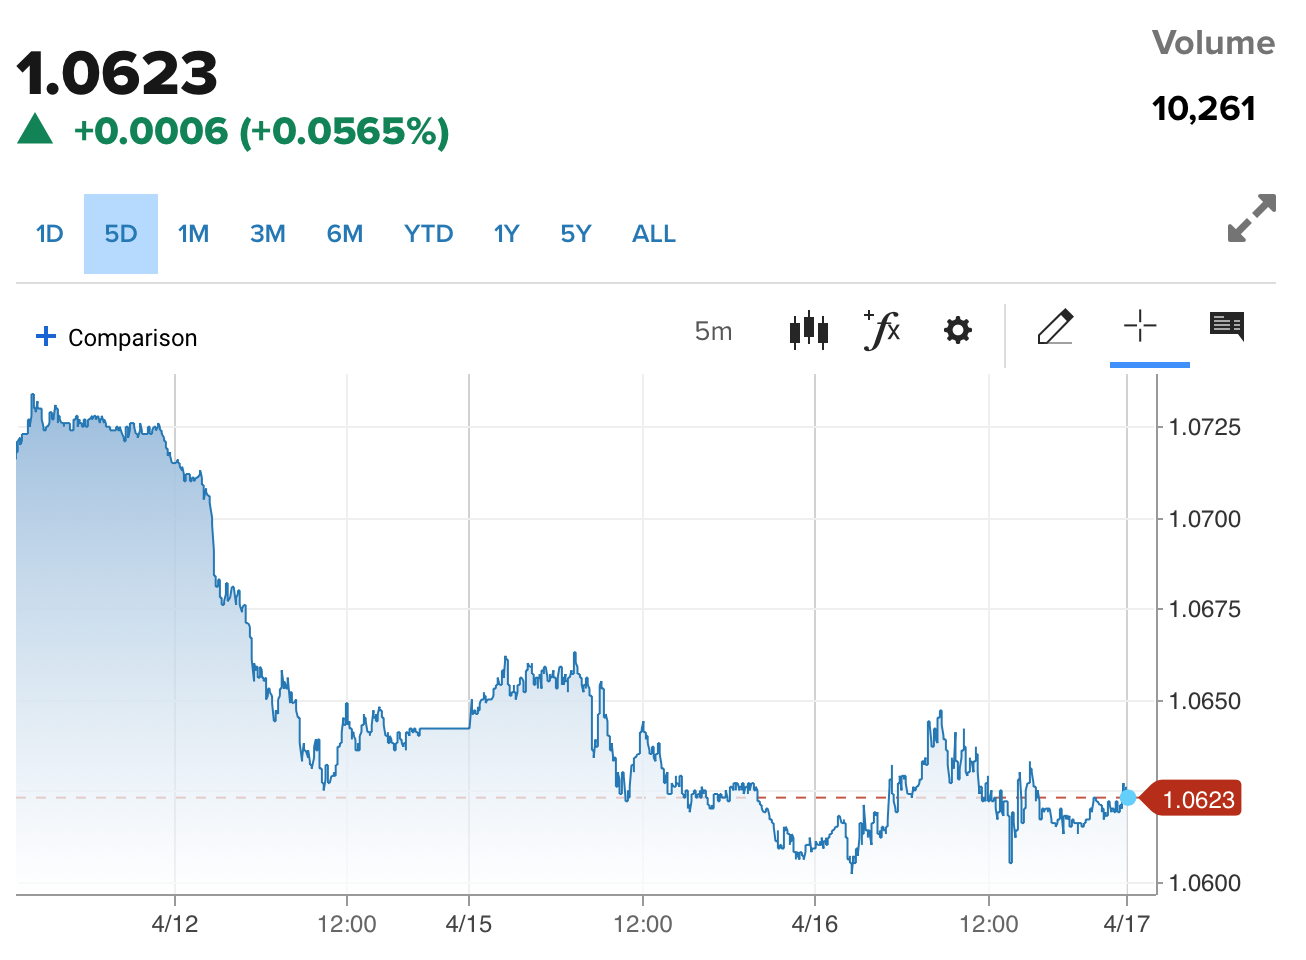Switch to the 5Y range
The image size is (1306, 960).
tap(576, 234)
